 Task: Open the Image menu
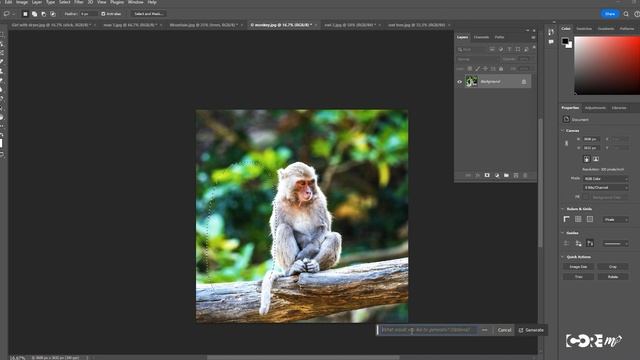(x=22, y=2)
